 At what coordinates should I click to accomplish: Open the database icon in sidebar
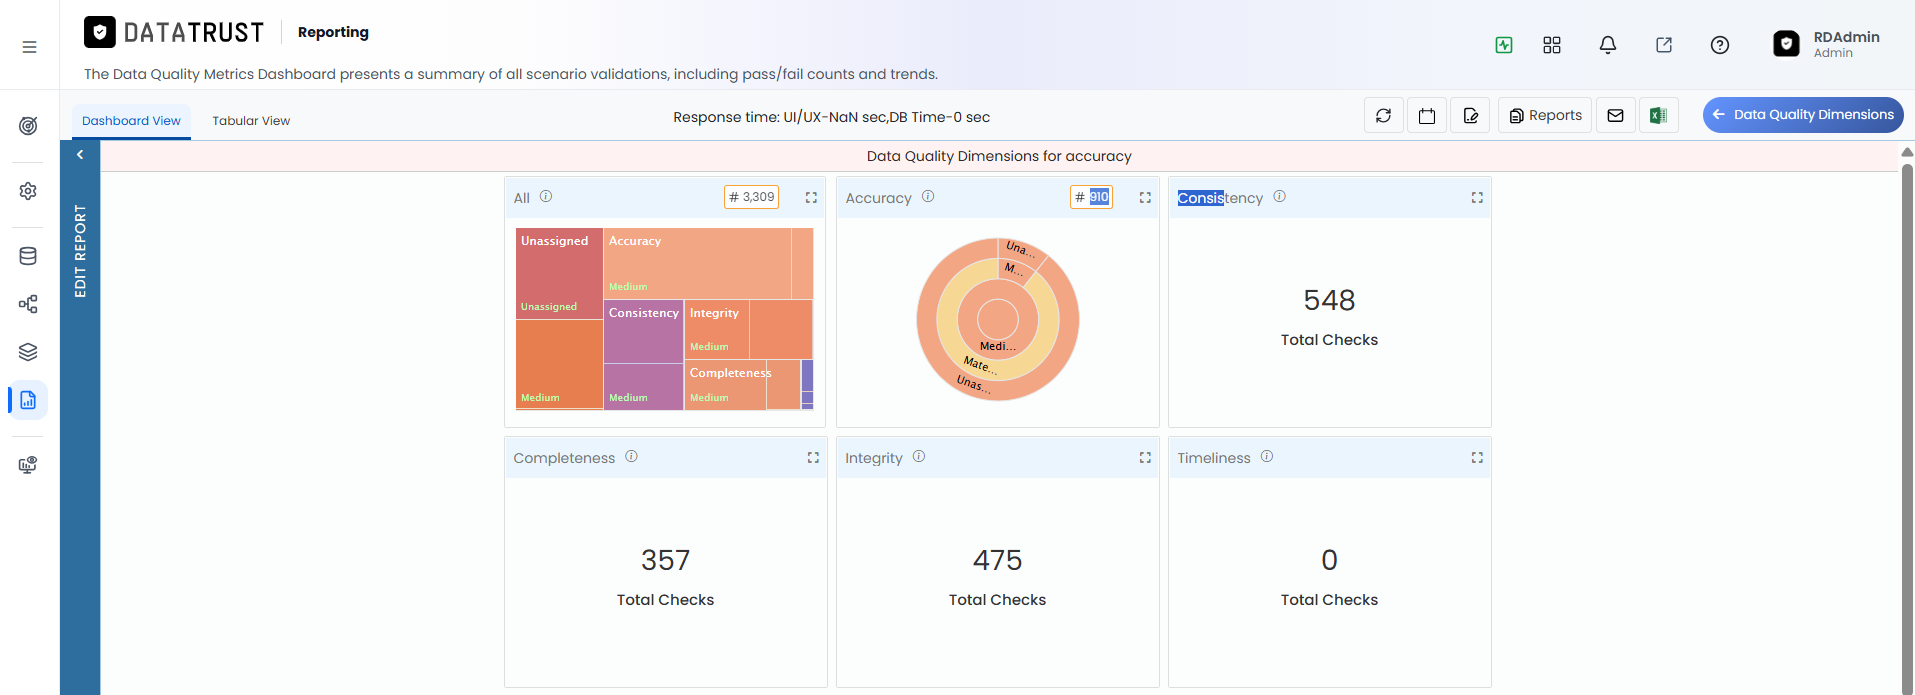pyautogui.click(x=28, y=256)
